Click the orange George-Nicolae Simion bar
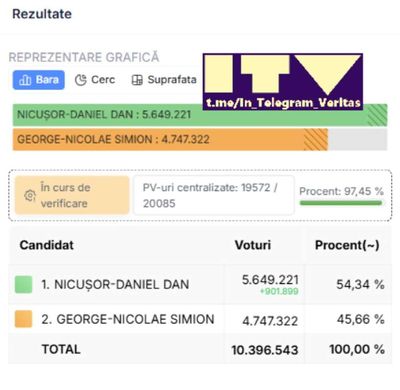400x390 pixels. pos(170,139)
